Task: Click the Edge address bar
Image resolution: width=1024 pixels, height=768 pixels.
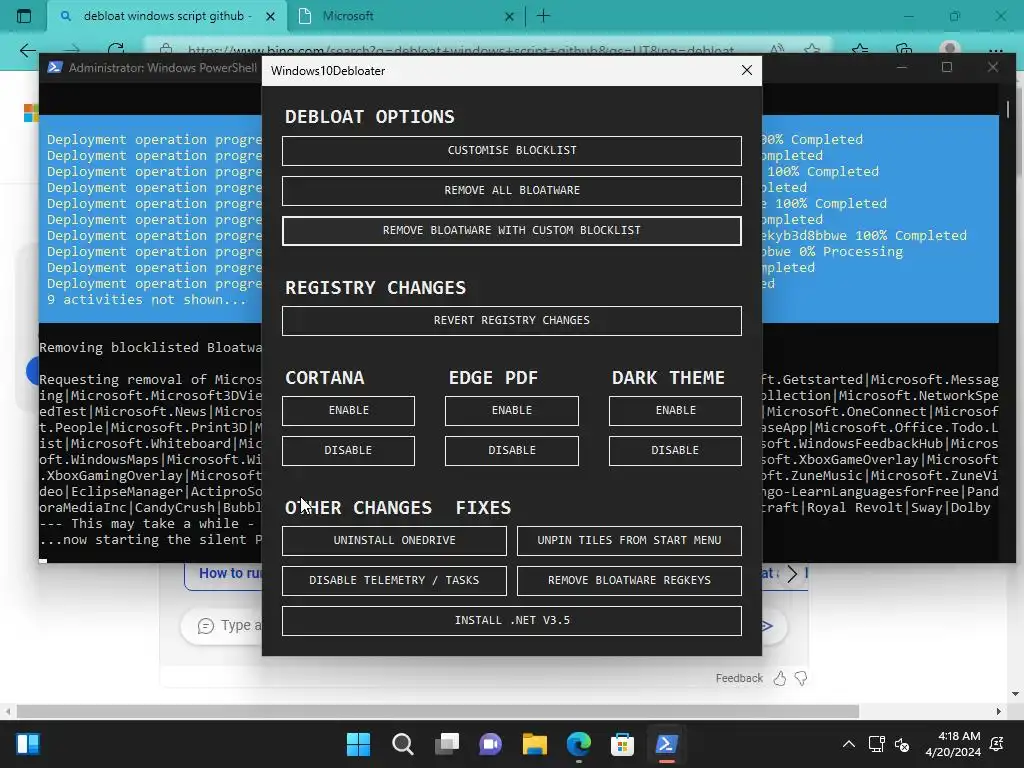Action: pos(460,50)
